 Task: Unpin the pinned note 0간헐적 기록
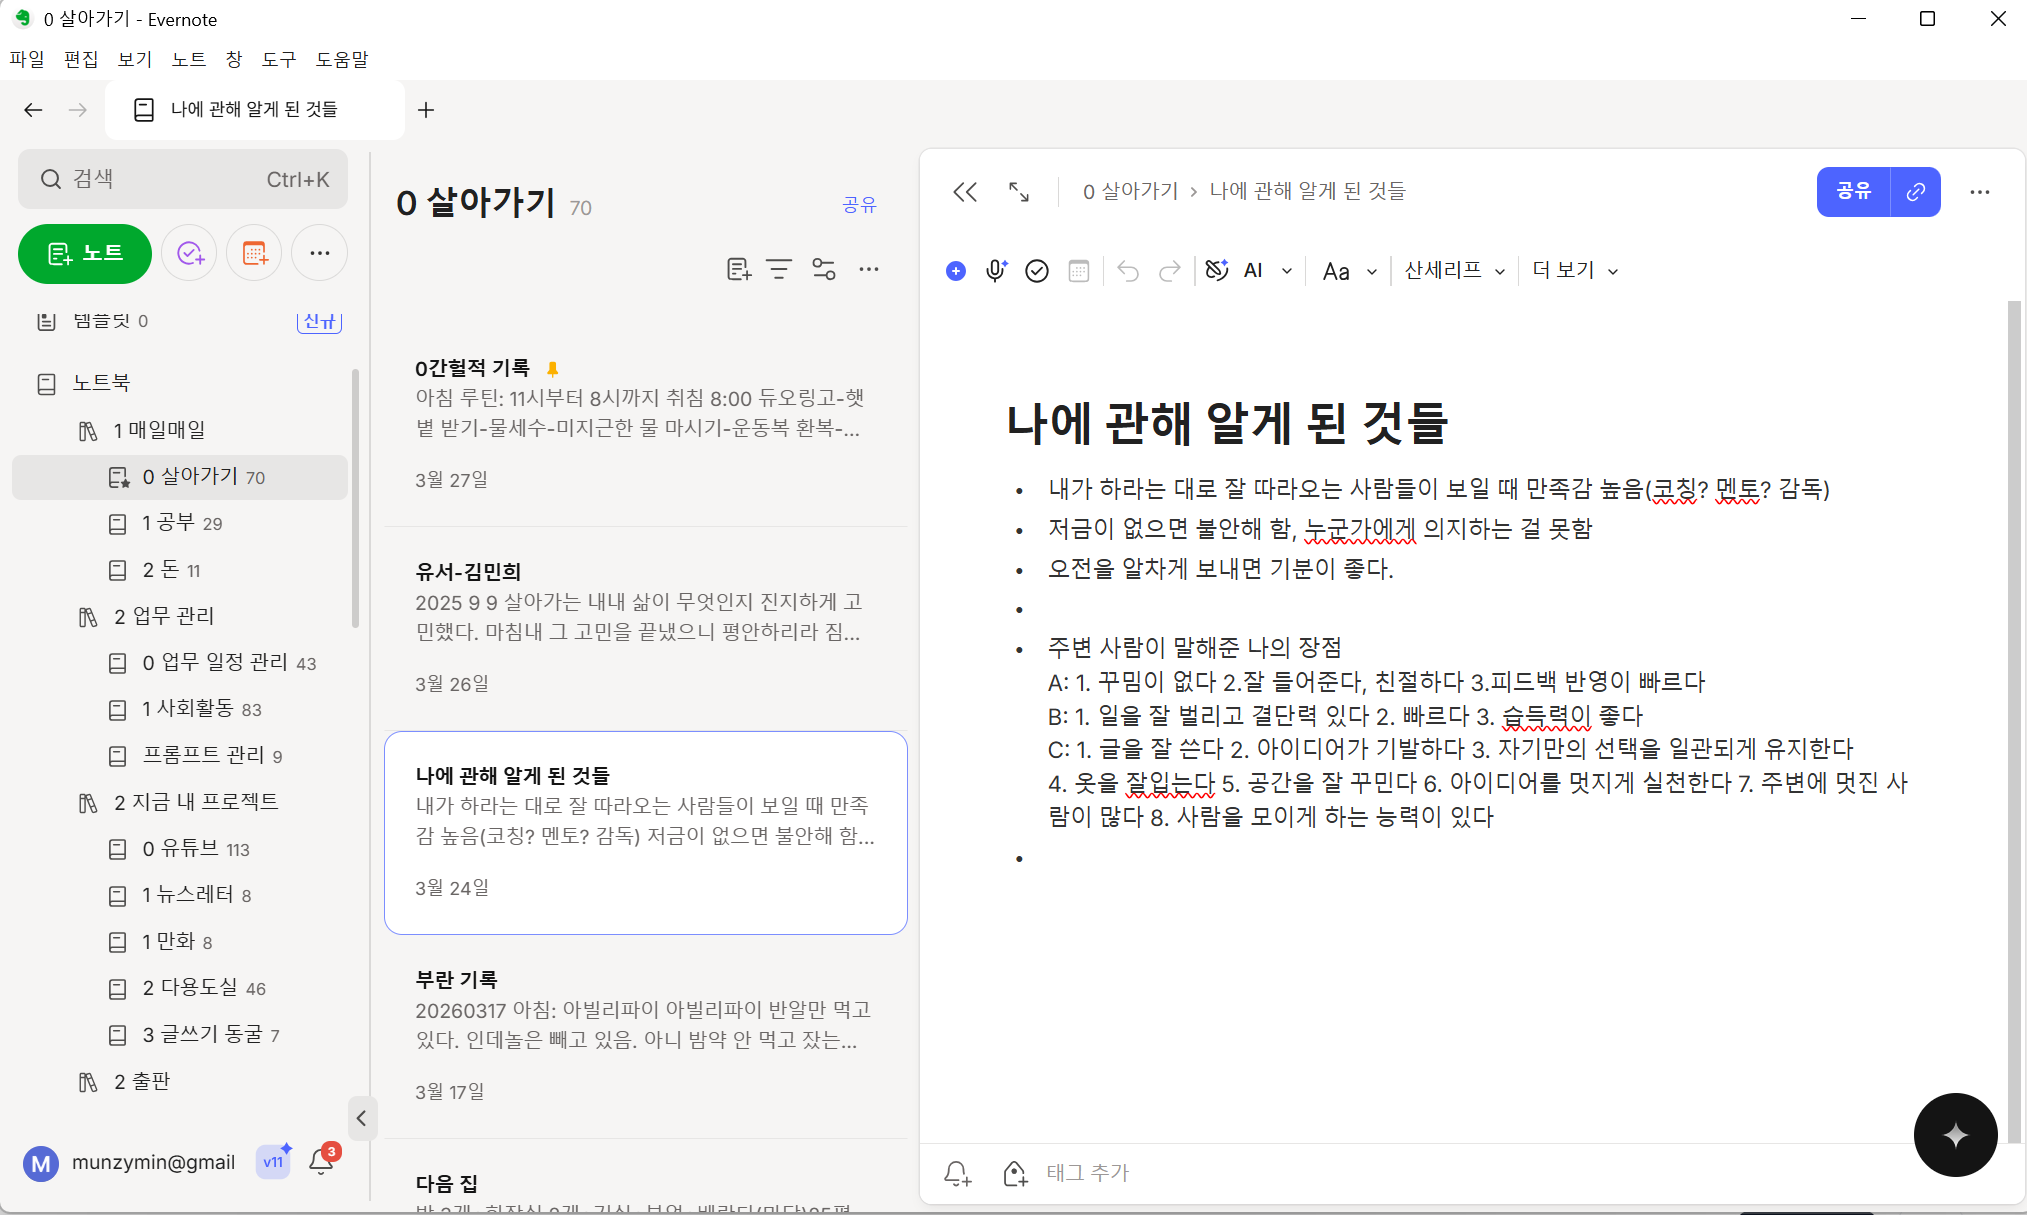(553, 367)
